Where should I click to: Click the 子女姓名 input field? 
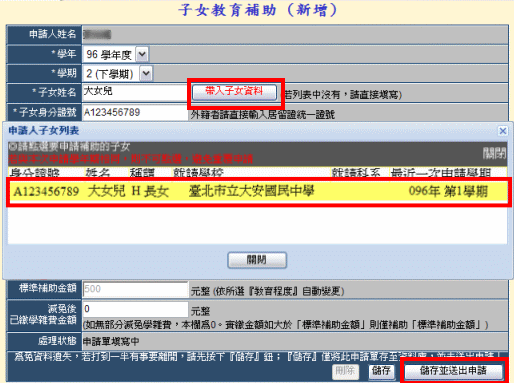tap(135, 92)
